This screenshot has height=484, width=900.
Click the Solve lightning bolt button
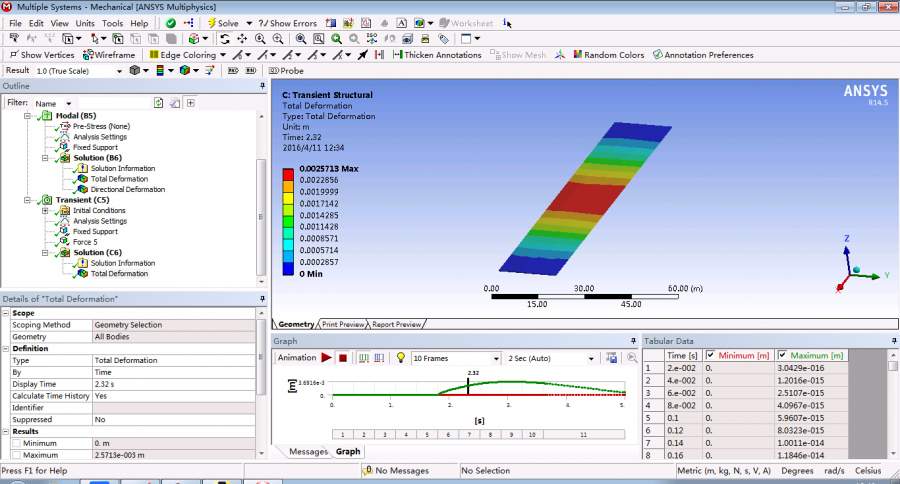223,23
